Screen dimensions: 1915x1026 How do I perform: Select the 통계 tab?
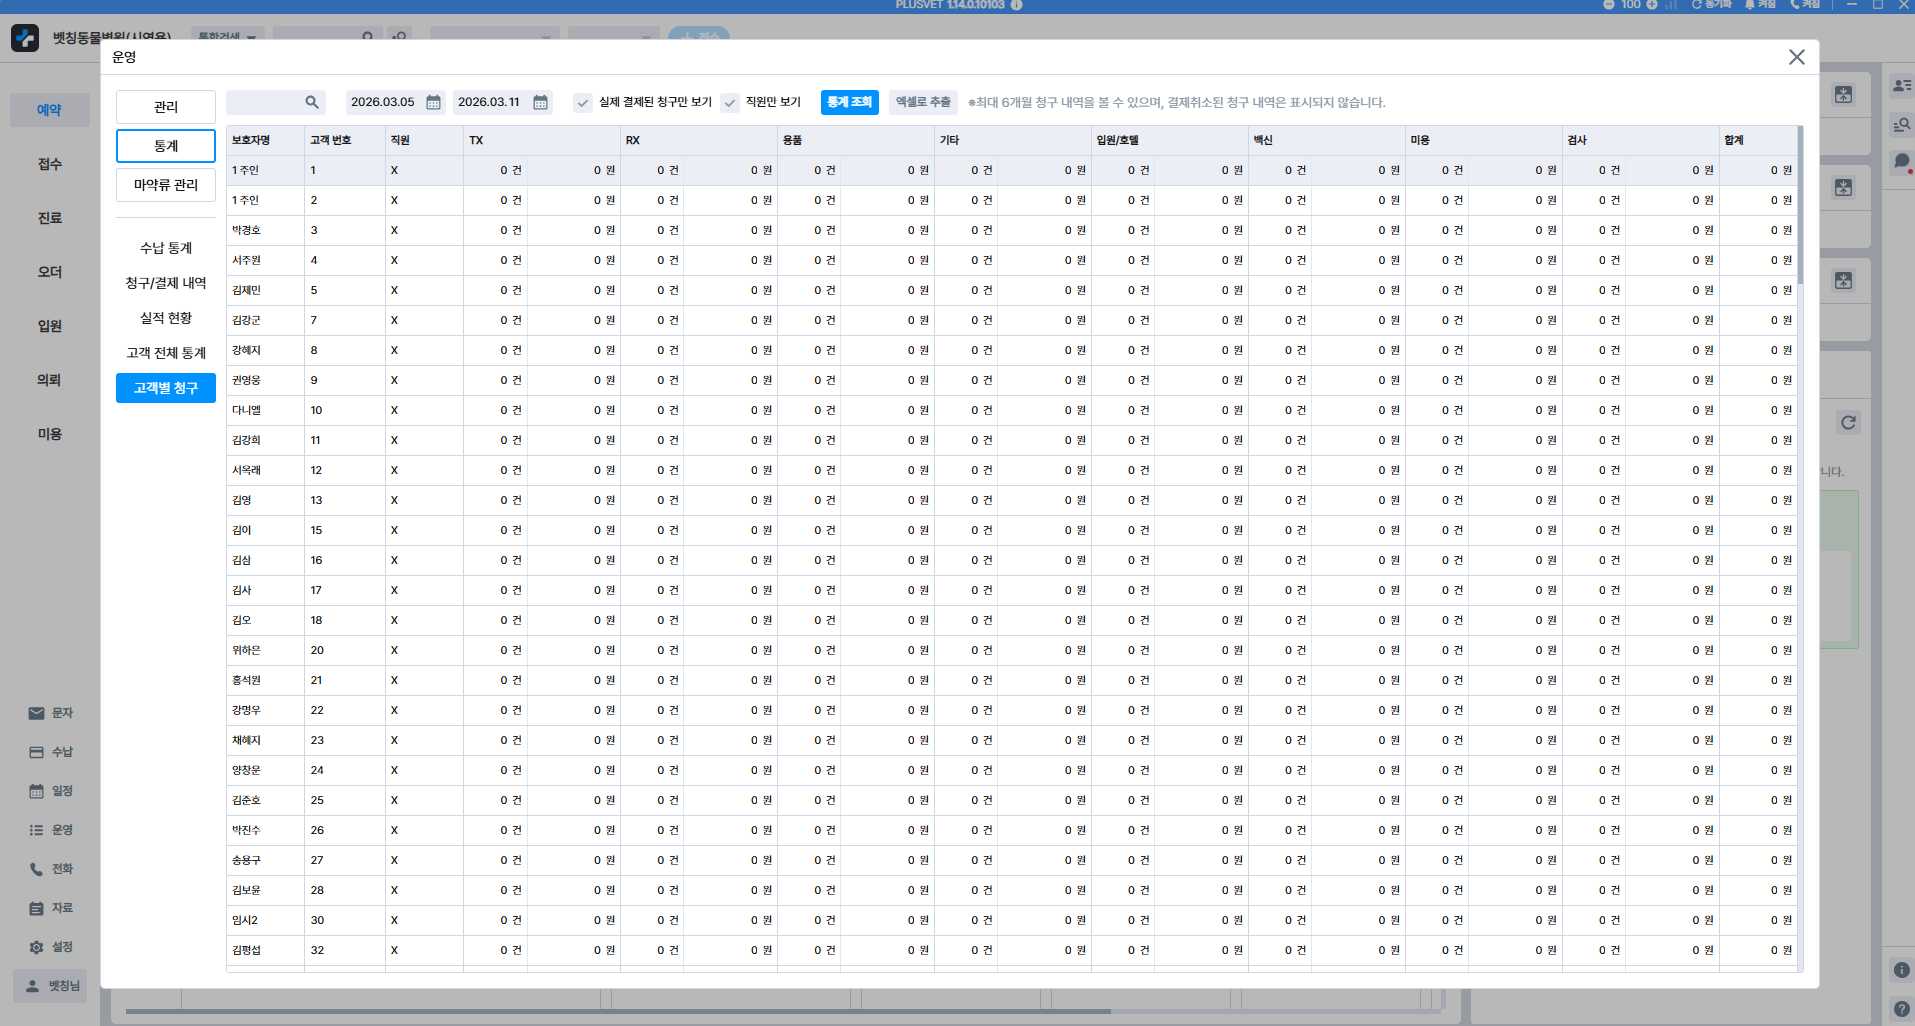[x=166, y=146]
